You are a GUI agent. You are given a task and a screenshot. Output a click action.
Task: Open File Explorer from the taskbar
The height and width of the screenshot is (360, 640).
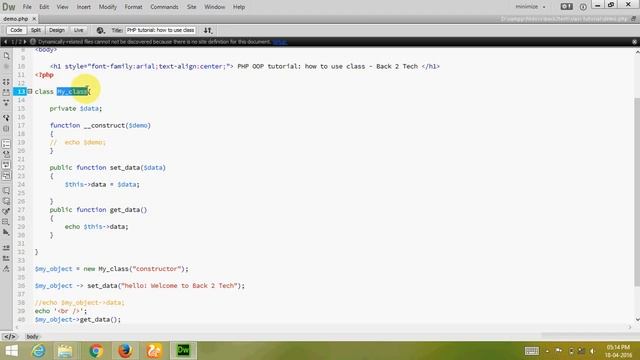65,351
